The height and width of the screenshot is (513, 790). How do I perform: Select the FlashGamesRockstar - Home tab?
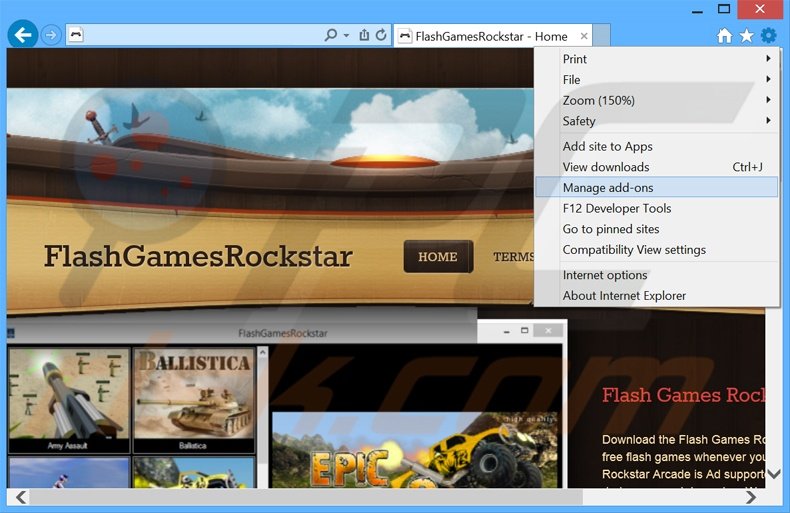[x=491, y=36]
